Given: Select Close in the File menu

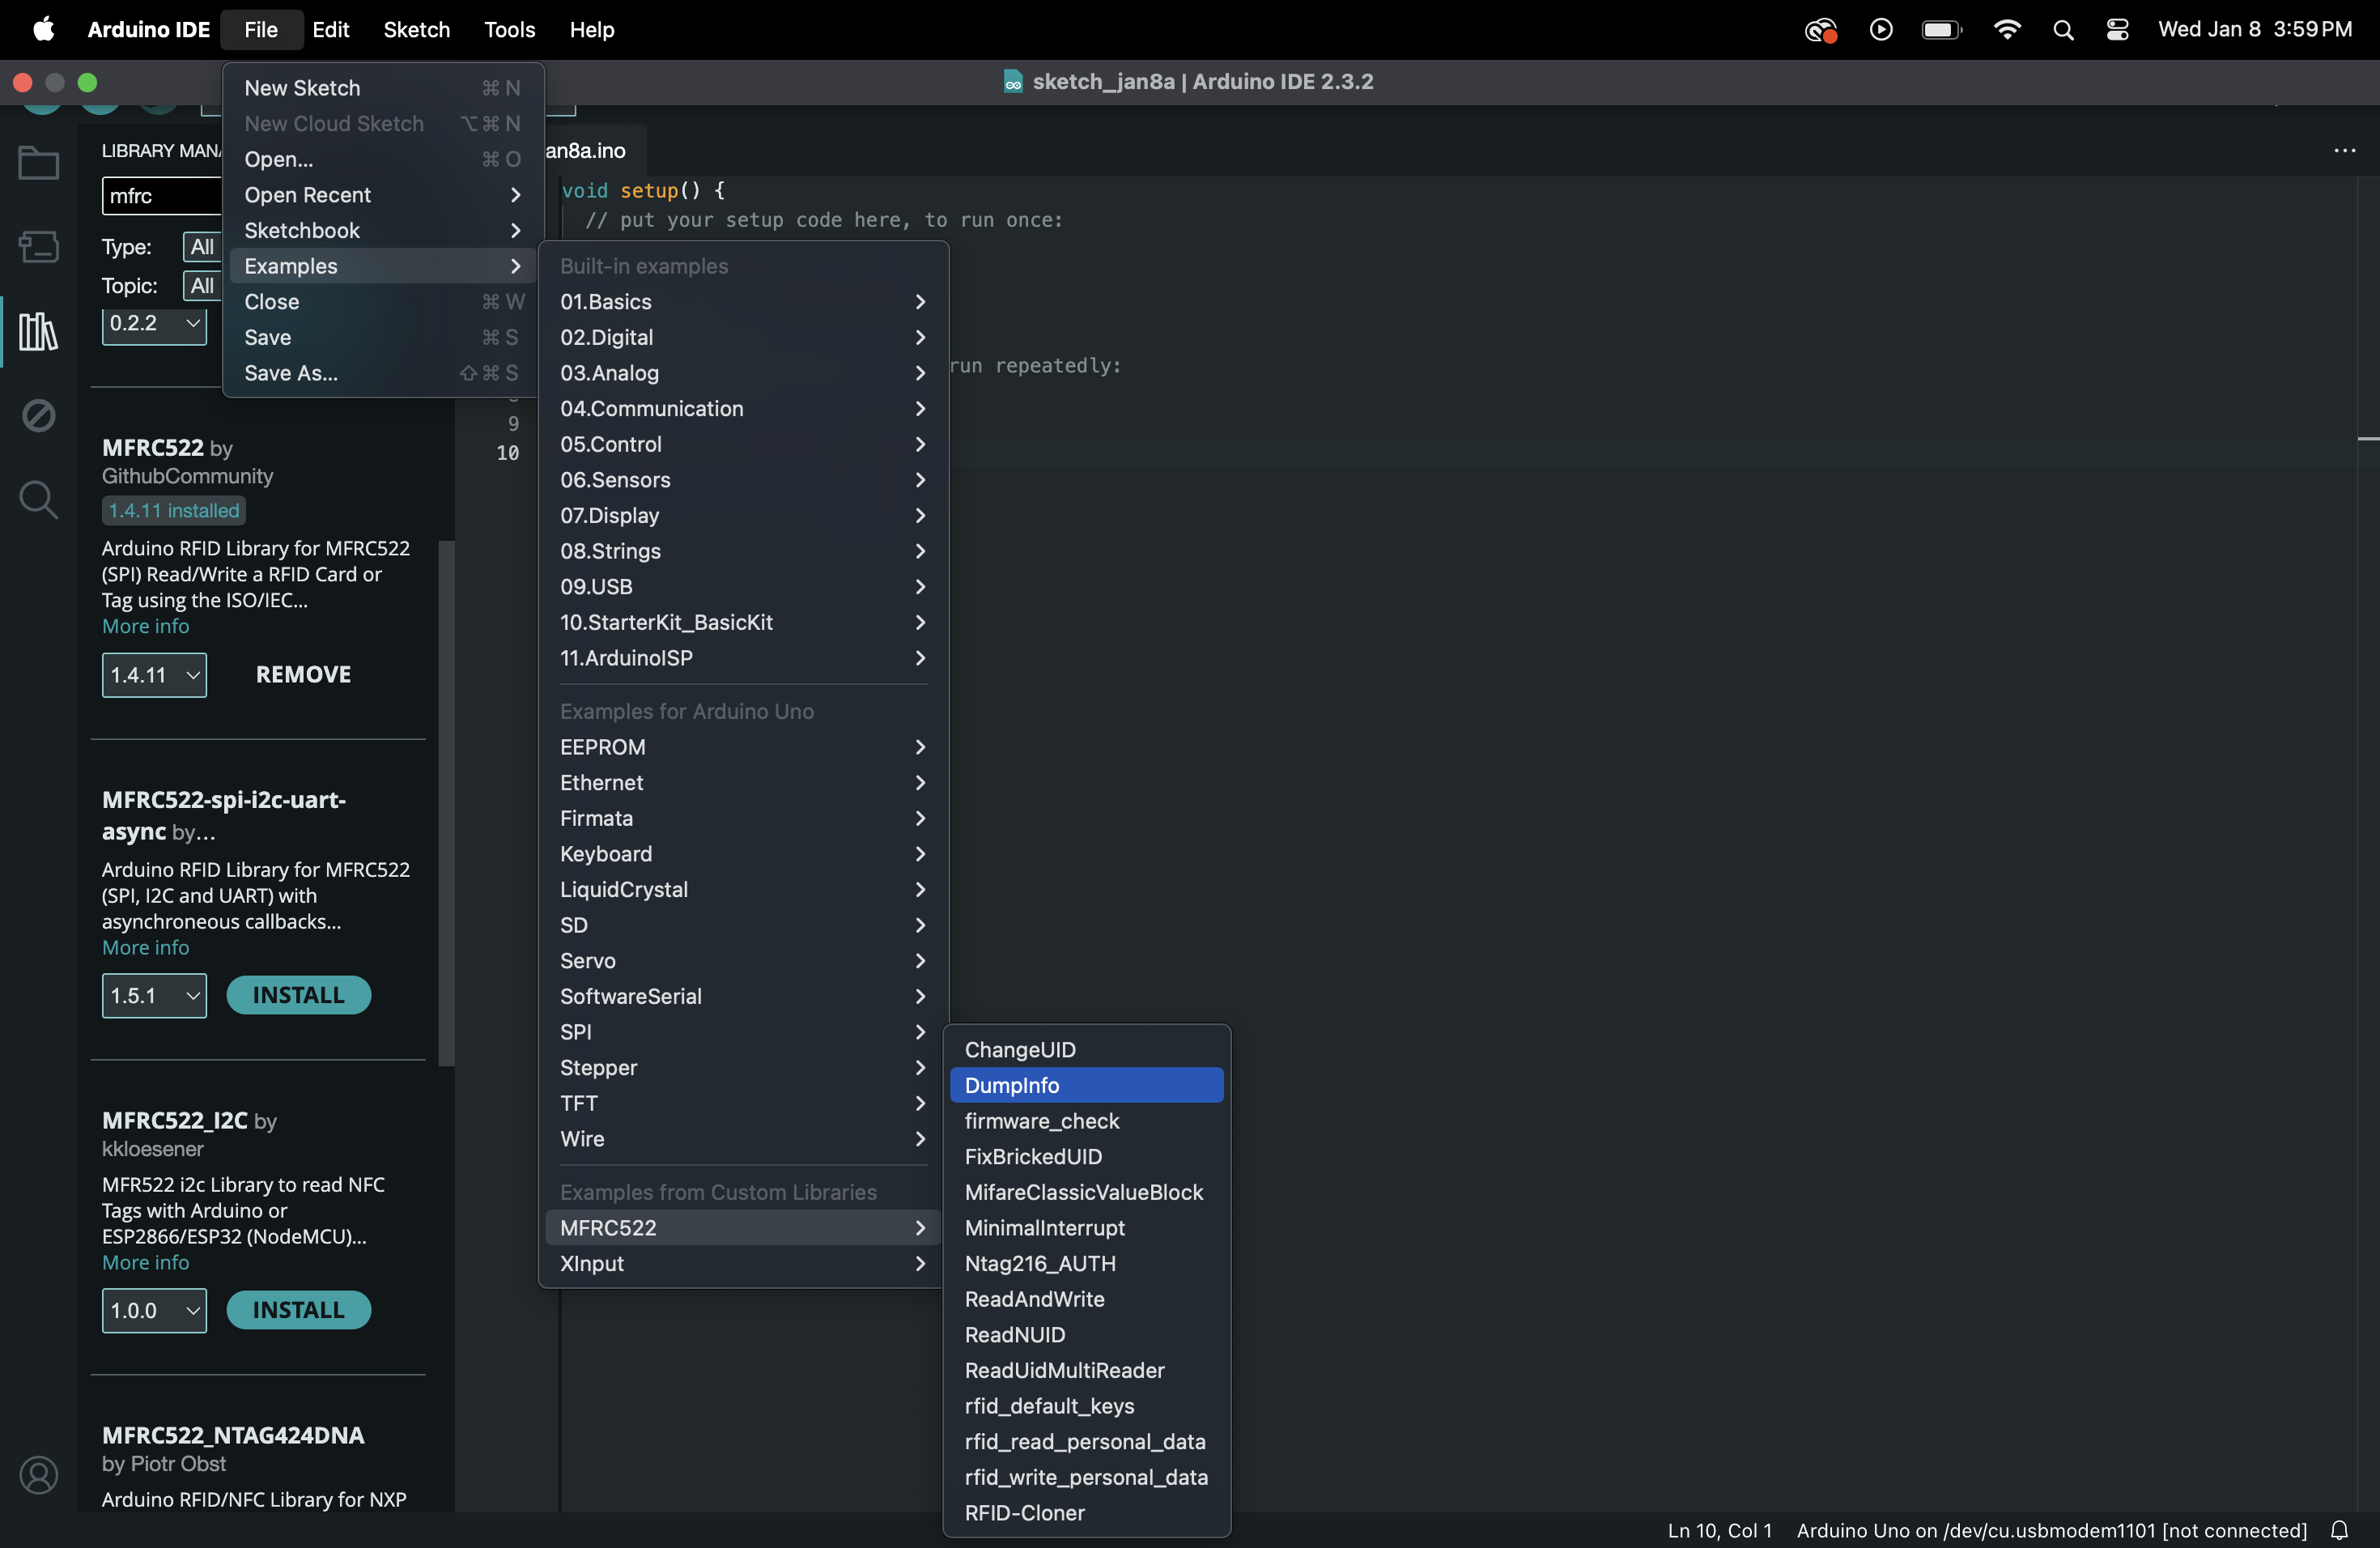Looking at the screenshot, I should [383, 302].
